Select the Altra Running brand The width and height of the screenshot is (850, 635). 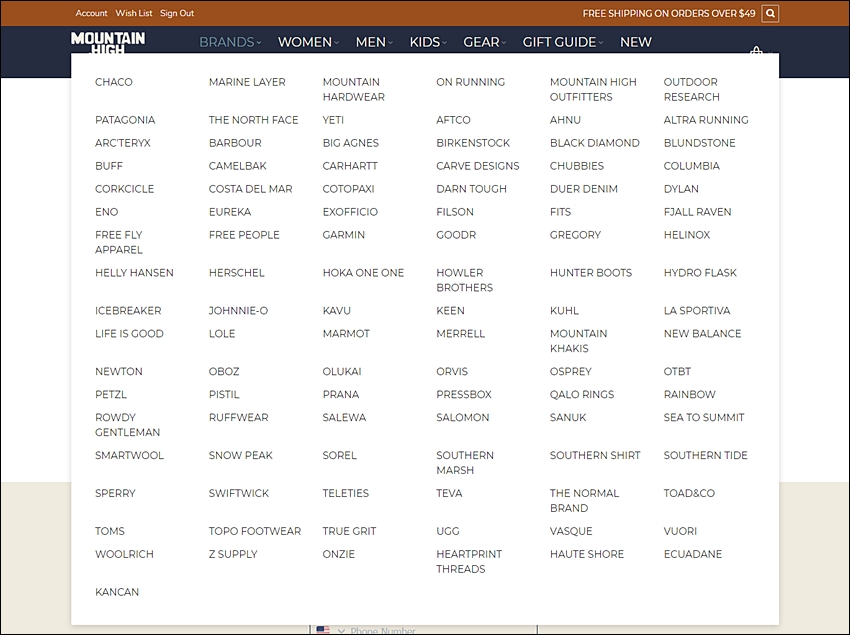point(706,120)
